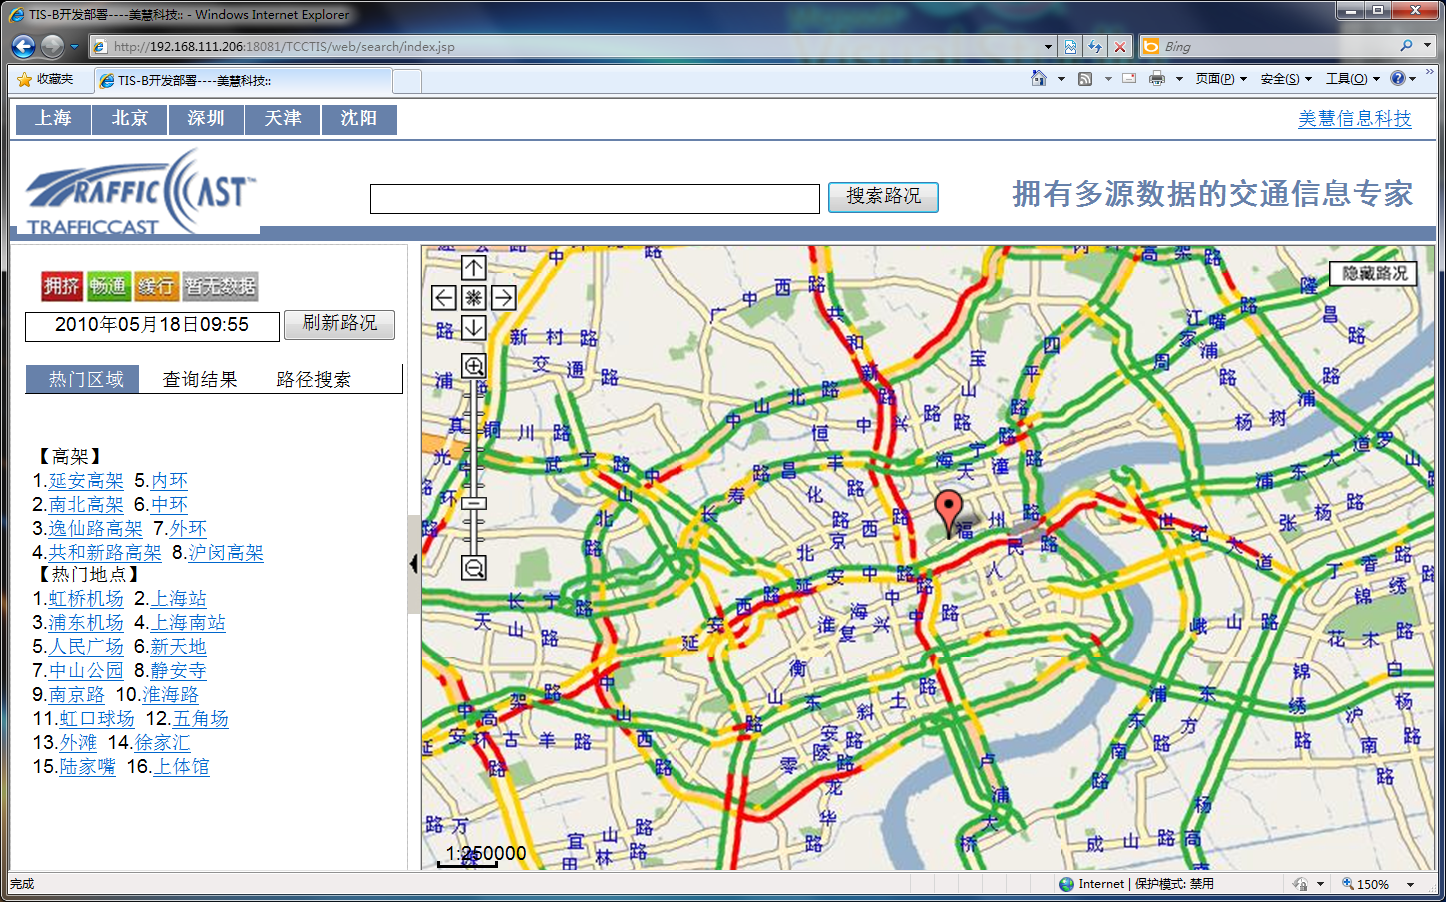This screenshot has width=1446, height=902.
Task: Open the 延安高架 link
Action: tap(86, 481)
